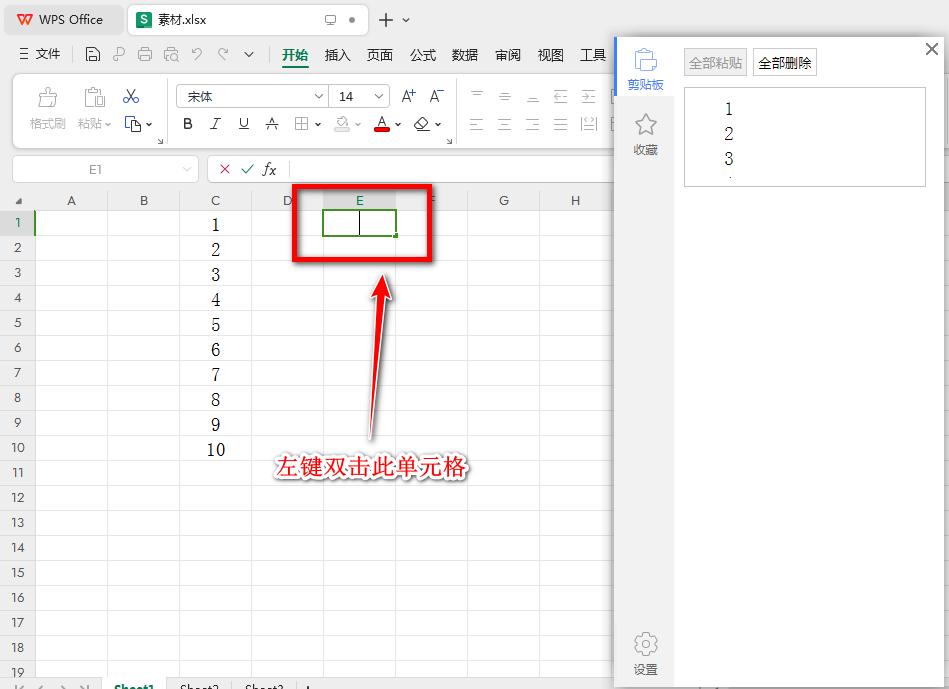Switch to the 页面 (Page) tab
The height and width of the screenshot is (689, 949).
[379, 55]
